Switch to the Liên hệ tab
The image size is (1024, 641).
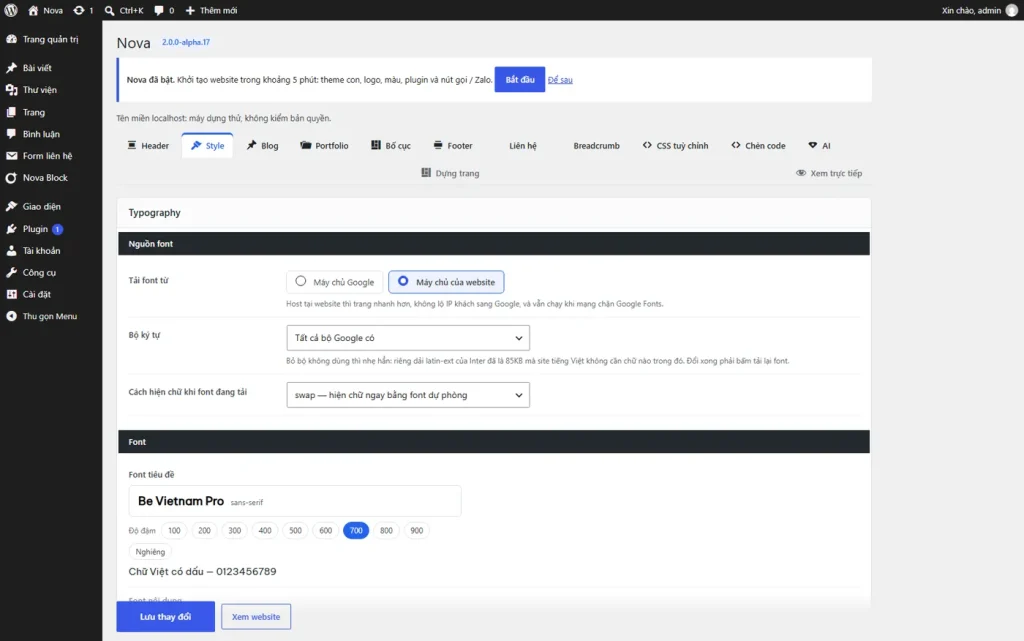(523, 146)
